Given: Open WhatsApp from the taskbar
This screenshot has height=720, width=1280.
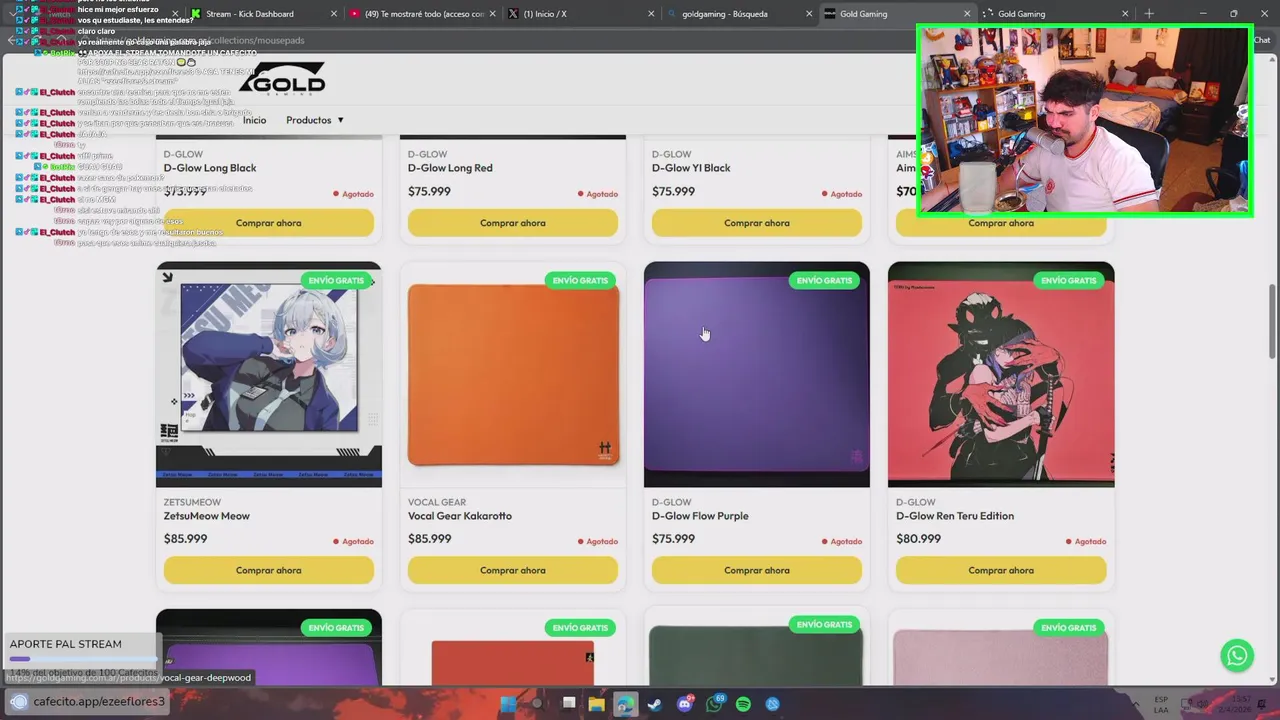Looking at the screenshot, I should pos(714,704).
